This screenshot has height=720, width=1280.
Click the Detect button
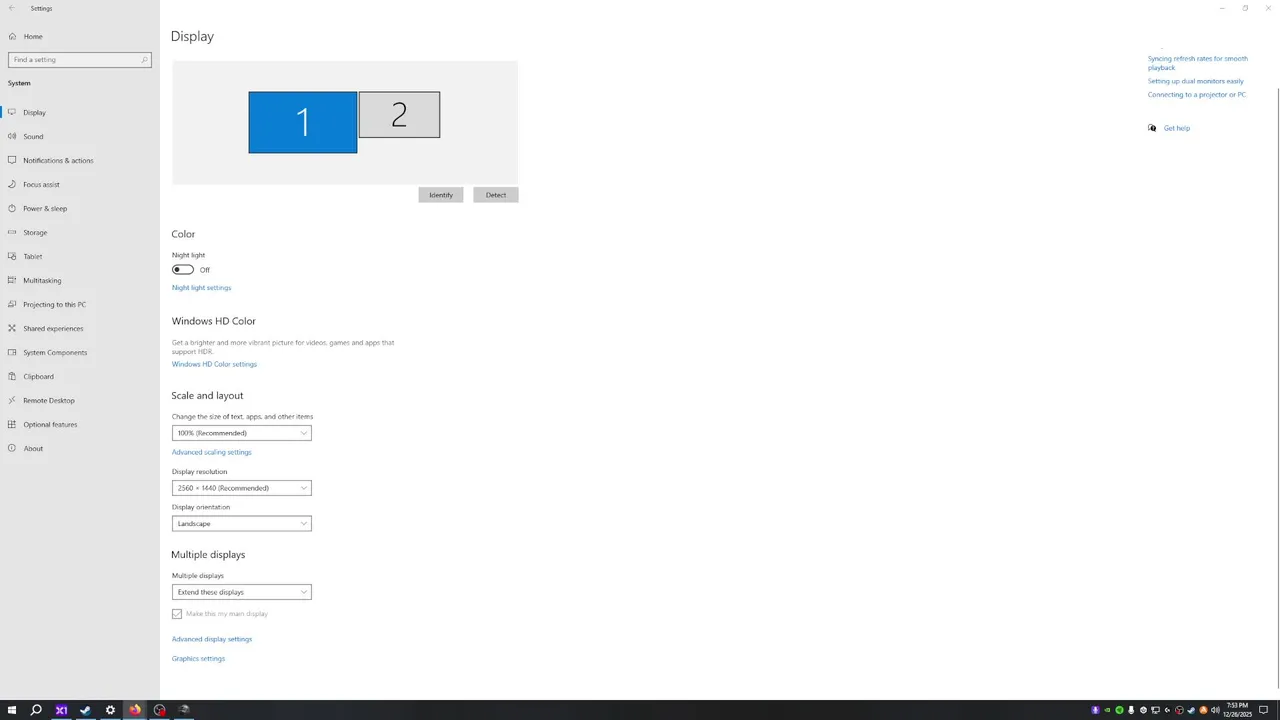pyautogui.click(x=496, y=195)
